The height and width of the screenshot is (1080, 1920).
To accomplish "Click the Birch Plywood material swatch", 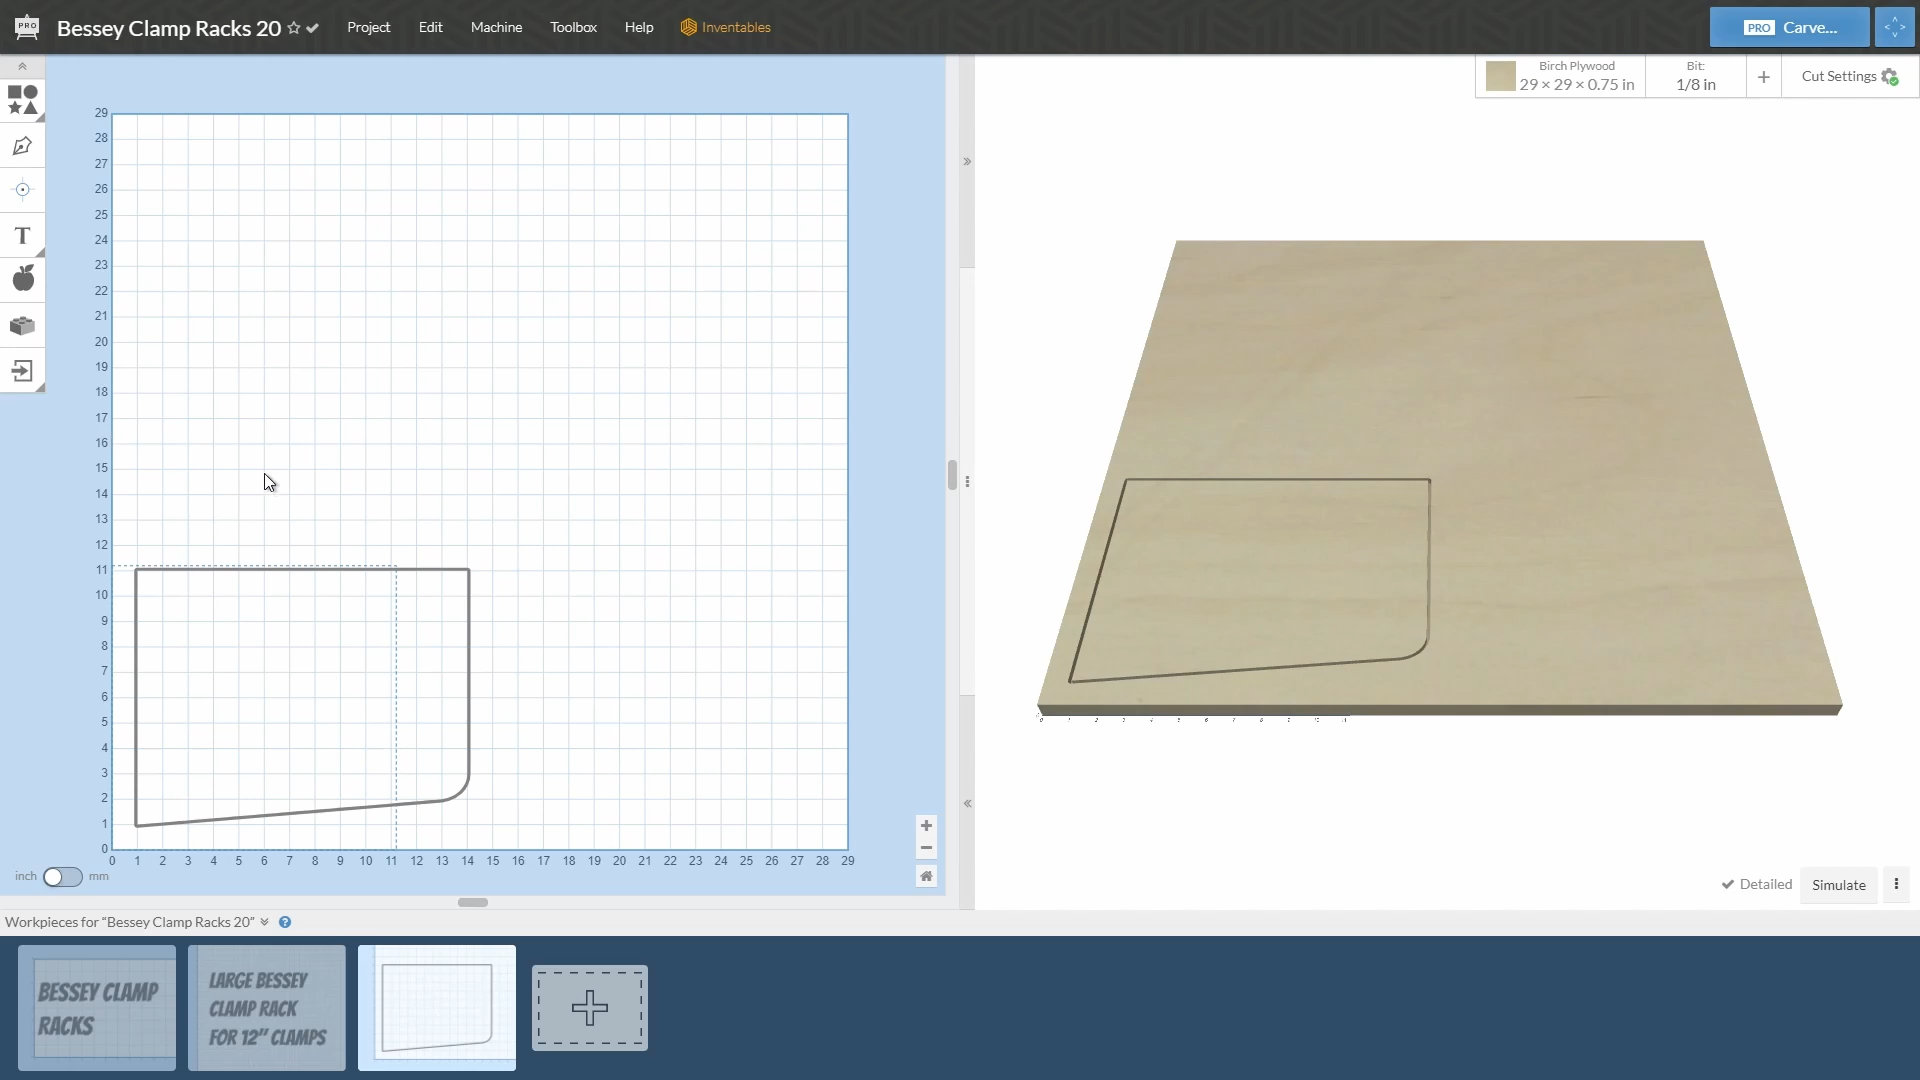I will 1500,77.
